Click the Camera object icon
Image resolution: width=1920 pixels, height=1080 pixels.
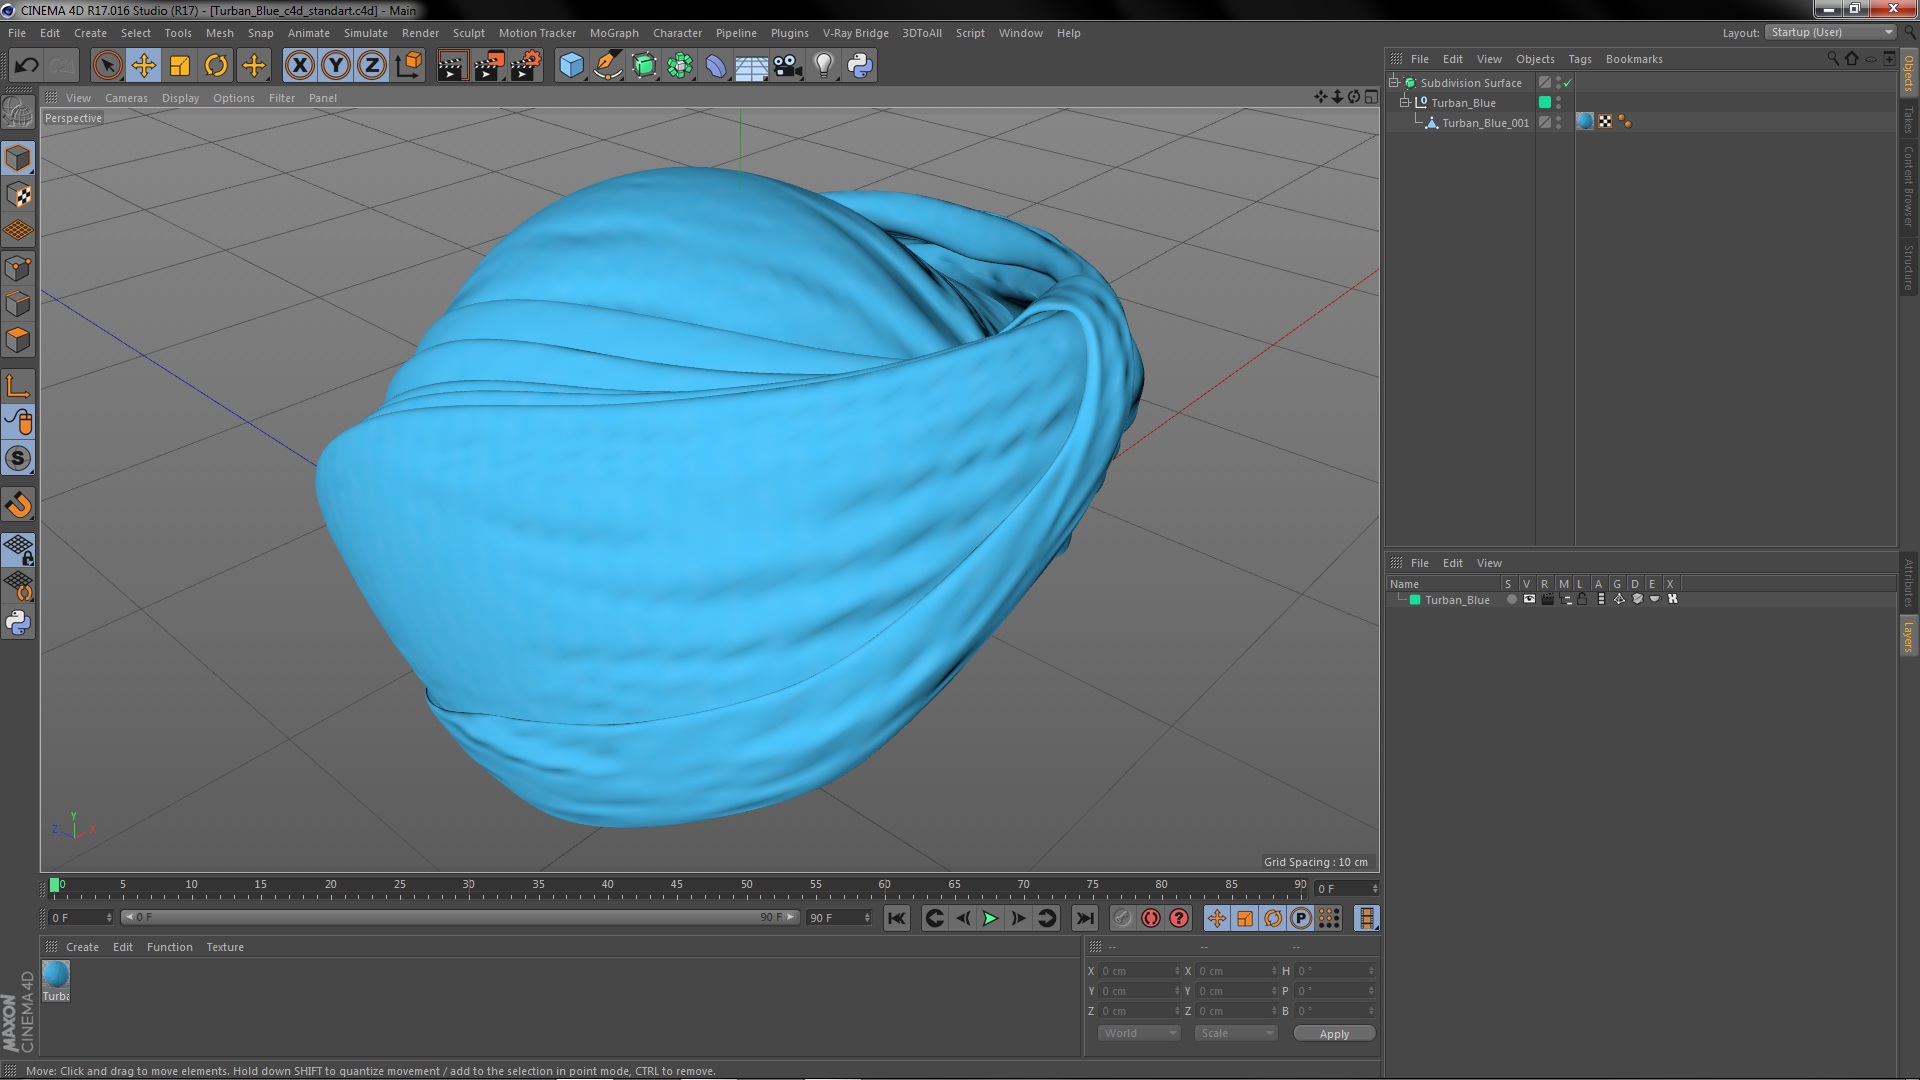(x=787, y=66)
